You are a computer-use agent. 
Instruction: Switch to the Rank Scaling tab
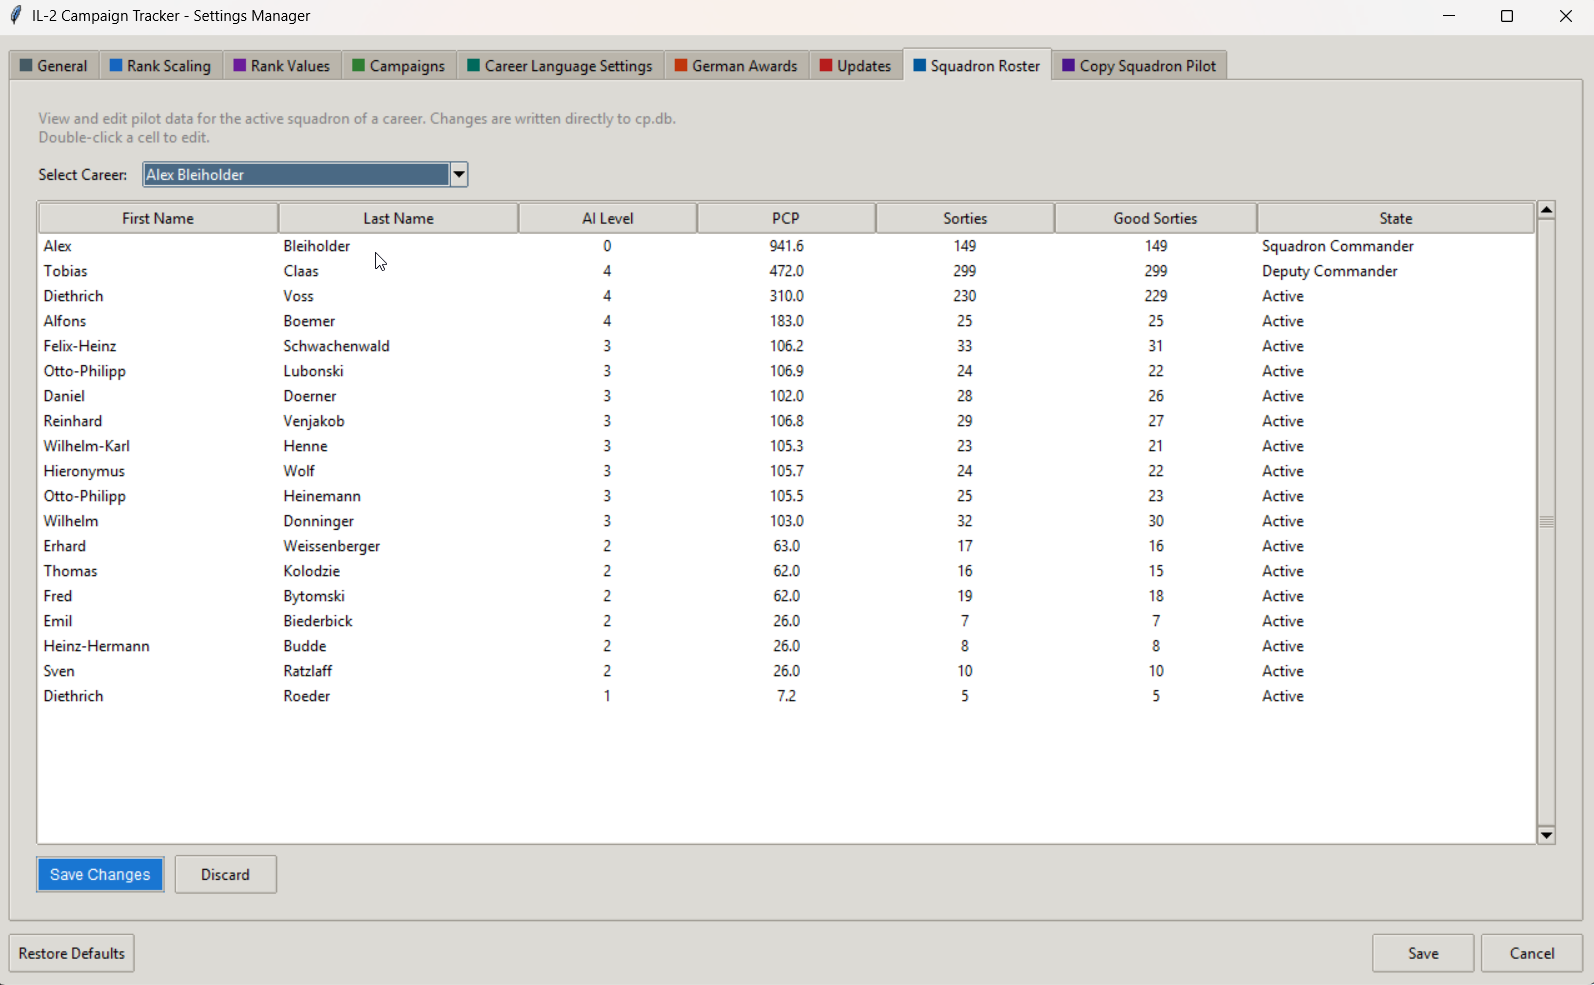point(160,66)
